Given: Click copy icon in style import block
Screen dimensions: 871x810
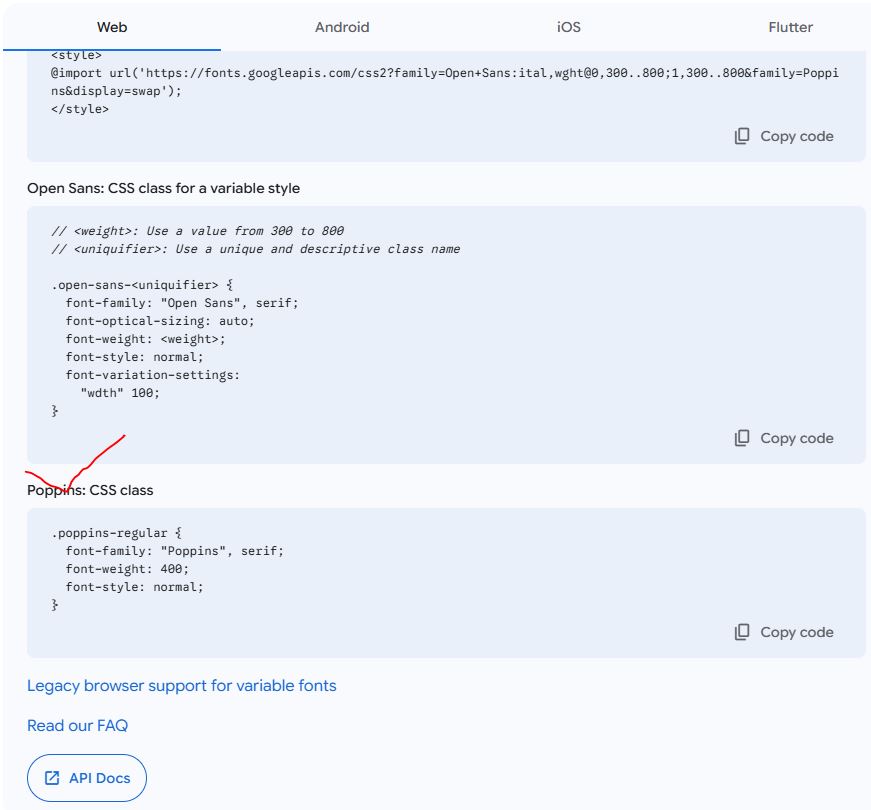Looking at the screenshot, I should pyautogui.click(x=742, y=136).
